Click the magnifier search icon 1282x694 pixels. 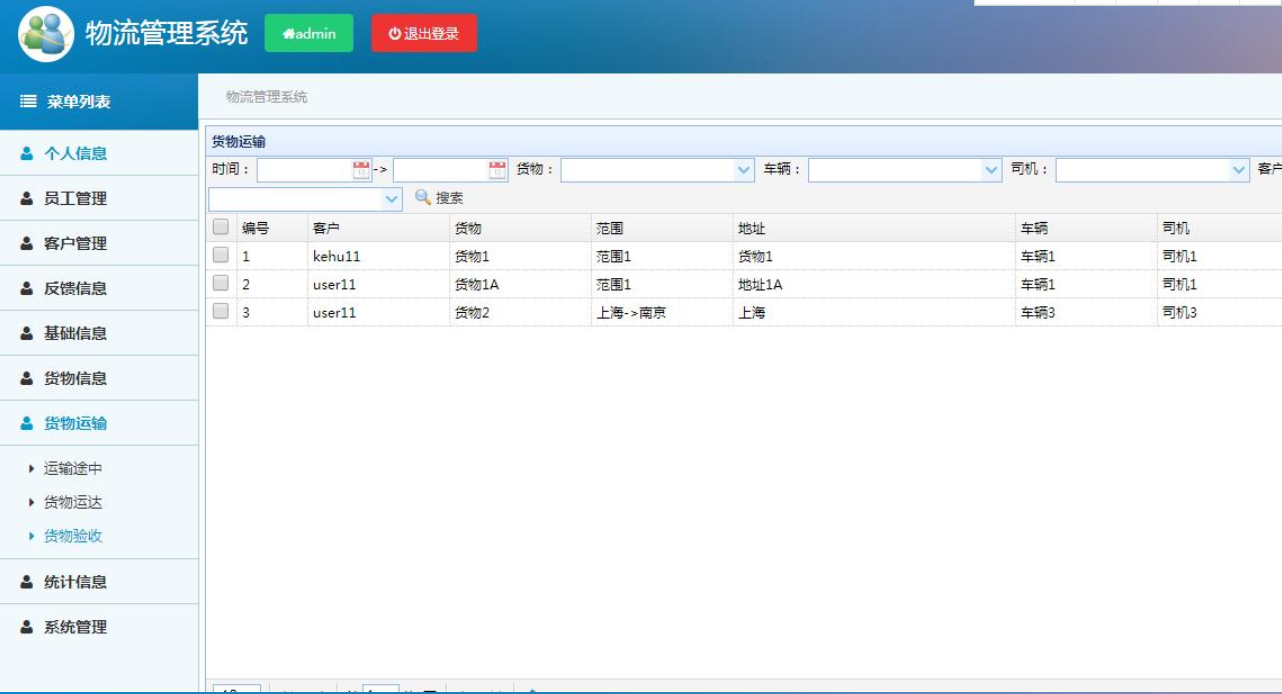coord(421,196)
